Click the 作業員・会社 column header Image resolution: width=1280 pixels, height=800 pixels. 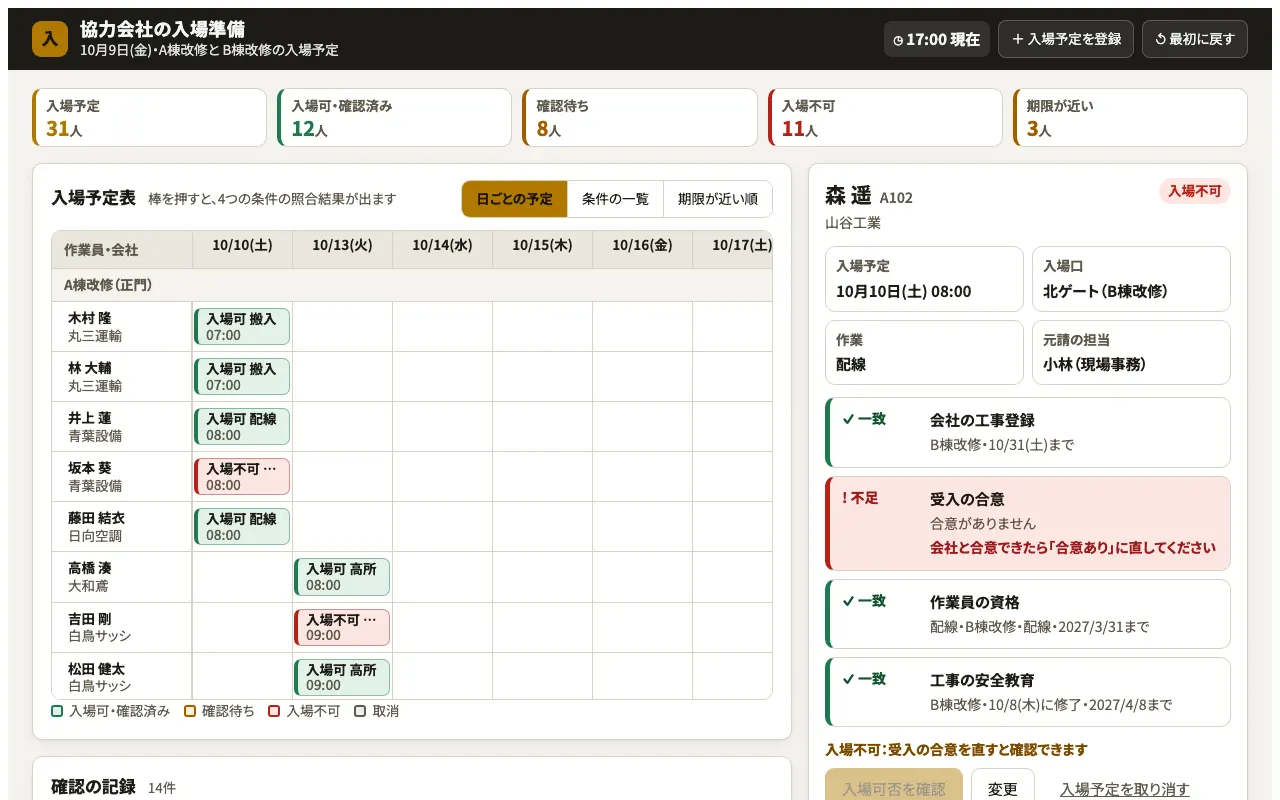click(122, 250)
